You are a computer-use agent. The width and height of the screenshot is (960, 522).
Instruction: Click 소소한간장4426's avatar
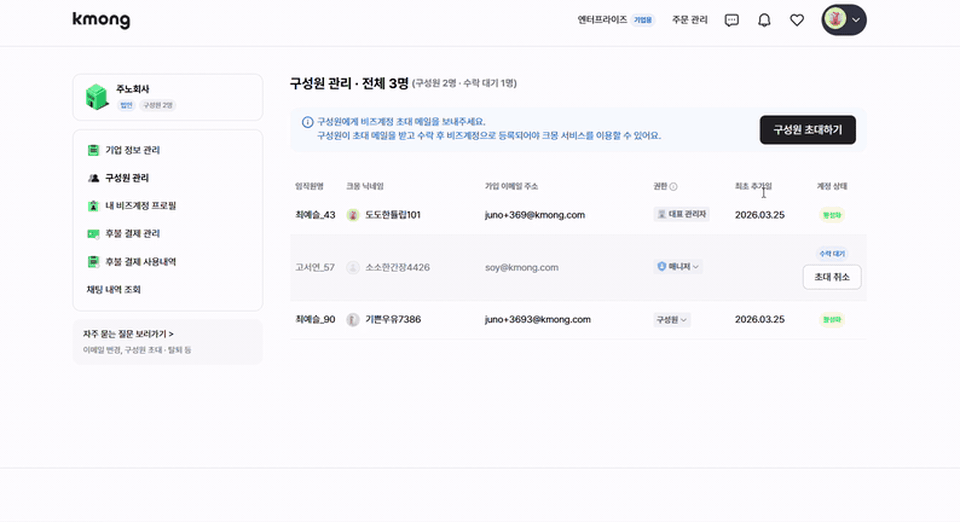[353, 267]
